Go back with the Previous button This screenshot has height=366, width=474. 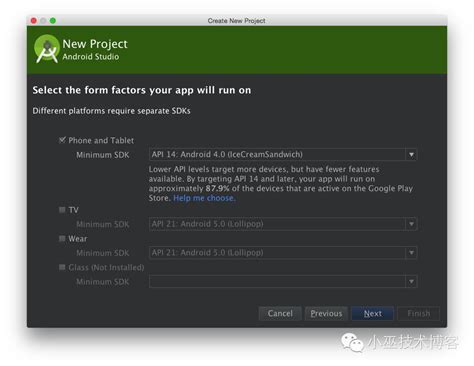tap(326, 313)
